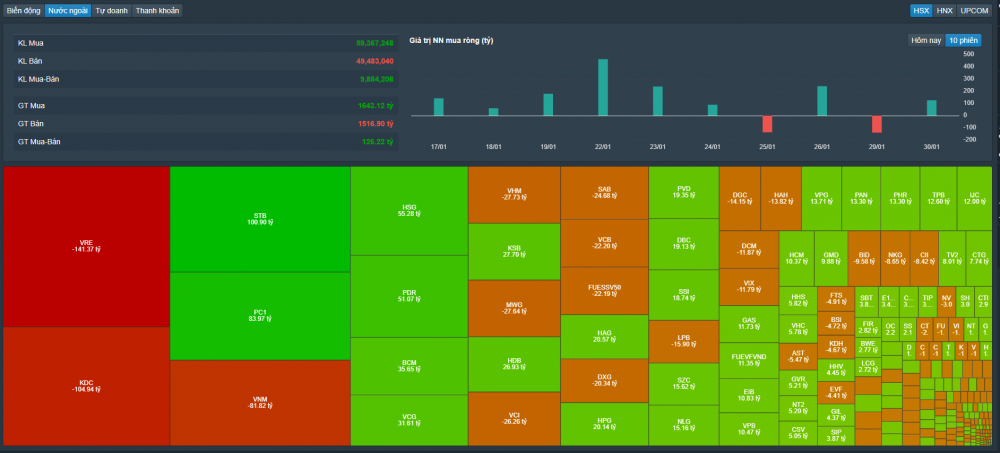Select the STB treemap tile
The height and width of the screenshot is (453, 1000).
(x=260, y=219)
